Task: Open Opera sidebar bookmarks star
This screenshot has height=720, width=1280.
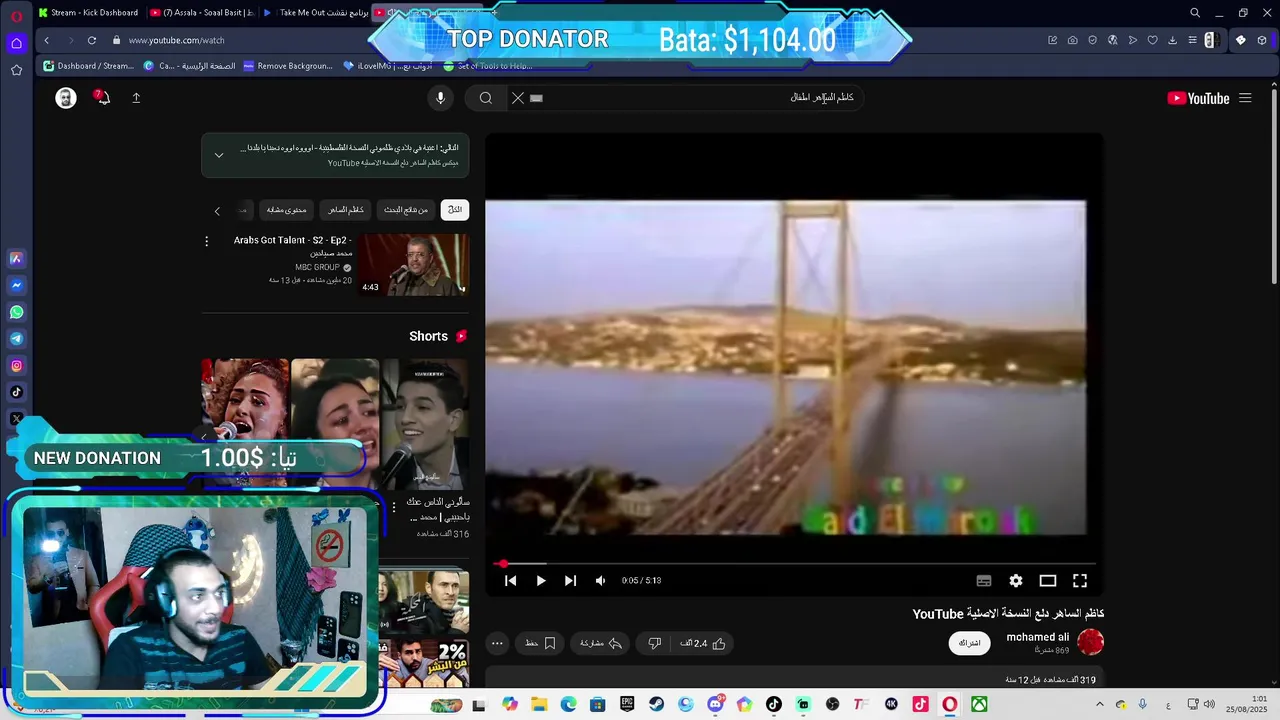Action: pos(16,70)
